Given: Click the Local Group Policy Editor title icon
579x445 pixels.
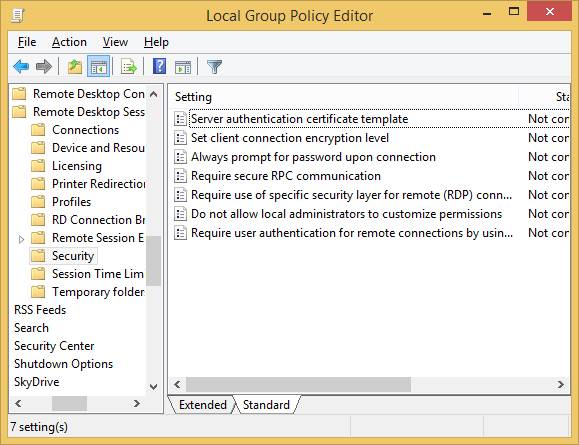Looking at the screenshot, I should 17,15.
